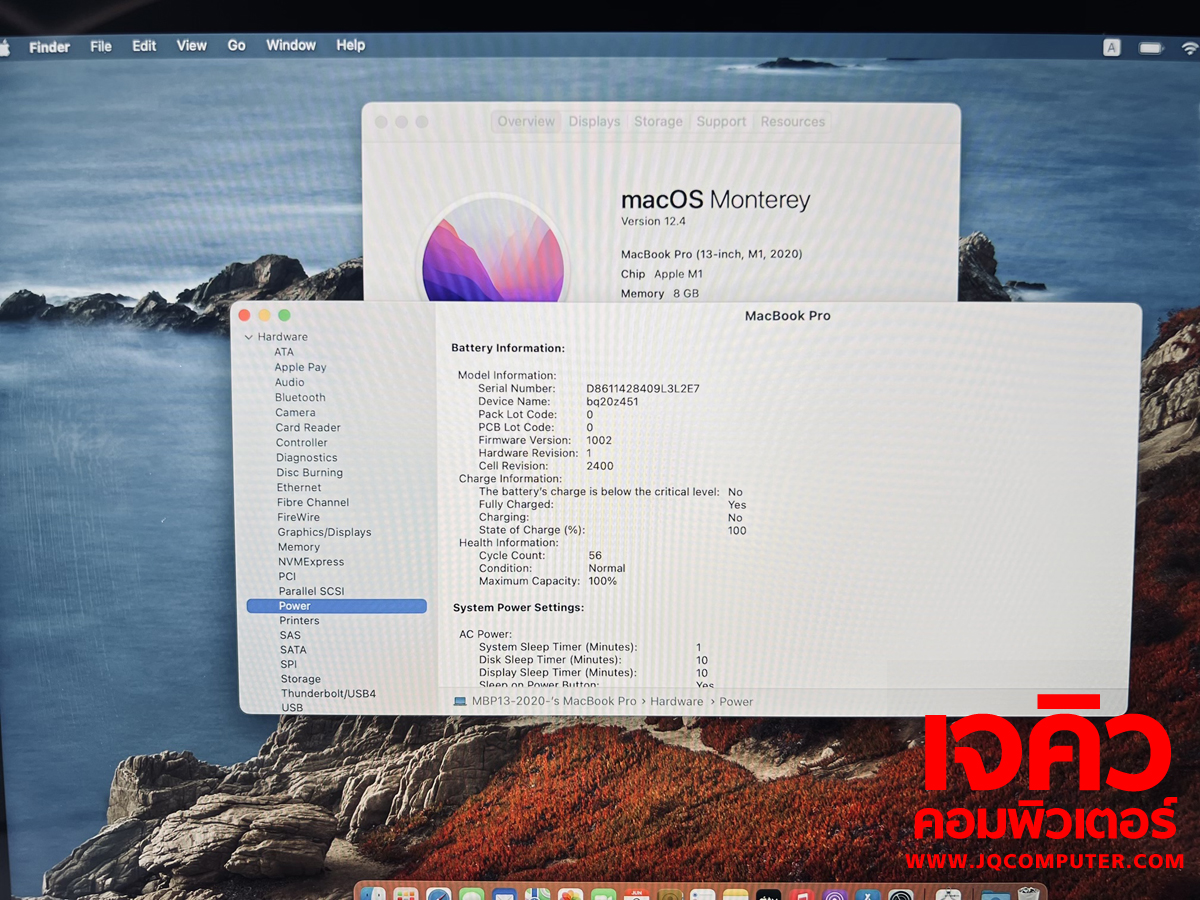The image size is (1200, 900).
Task: Select Diagnostics in the sidebar
Action: (x=307, y=457)
